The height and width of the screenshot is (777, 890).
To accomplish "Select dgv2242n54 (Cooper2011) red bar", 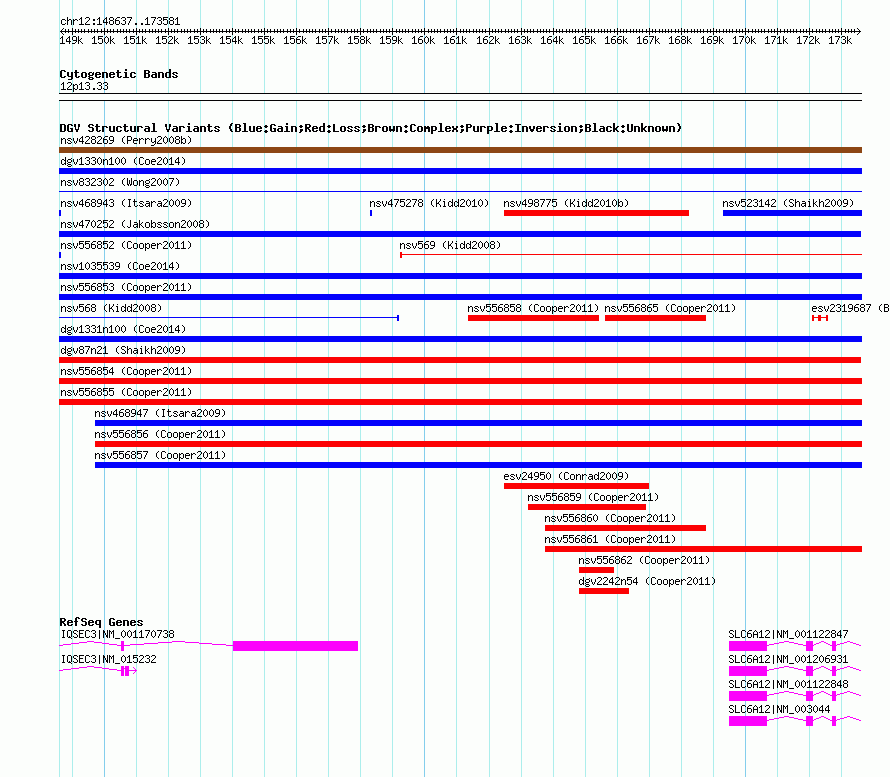I will (603, 591).
